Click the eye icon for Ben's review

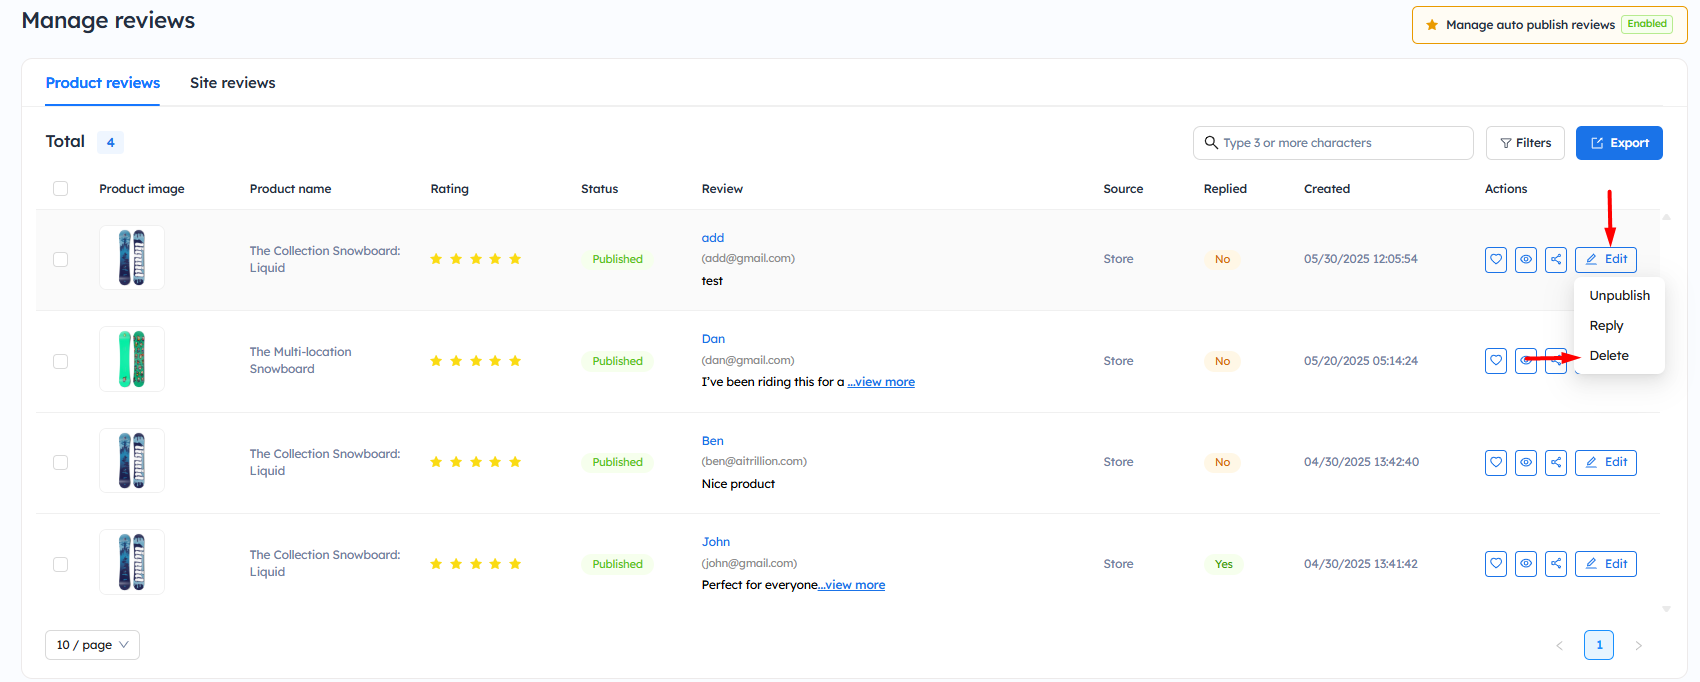pyautogui.click(x=1526, y=463)
